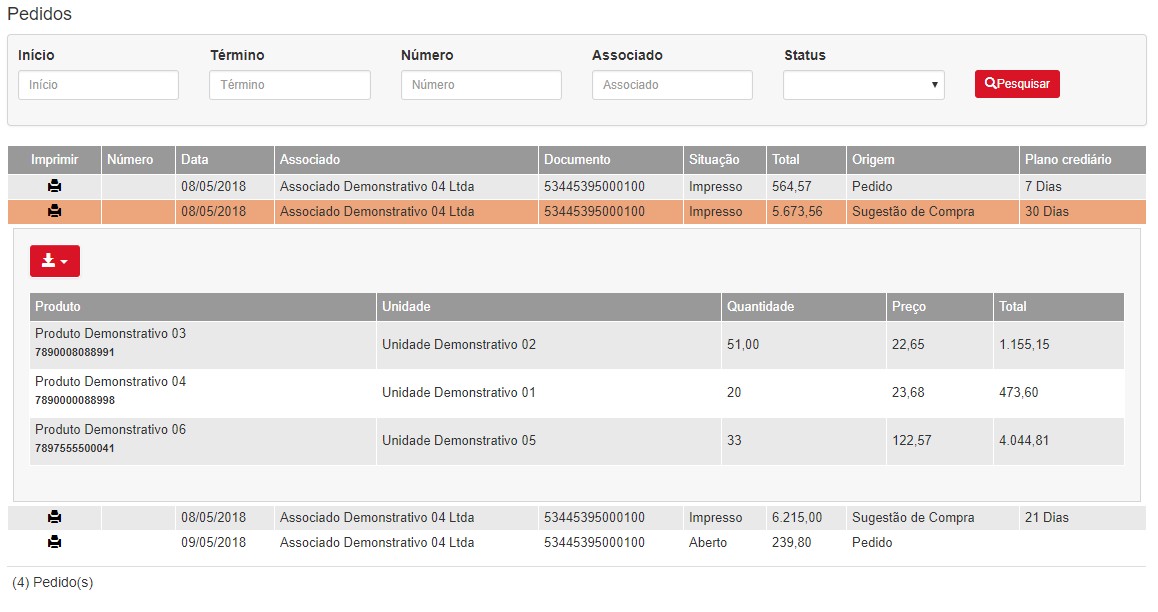Image resolution: width=1158 pixels, height=612 pixels.
Task: Open the Status dropdown filter
Action: coord(863,85)
